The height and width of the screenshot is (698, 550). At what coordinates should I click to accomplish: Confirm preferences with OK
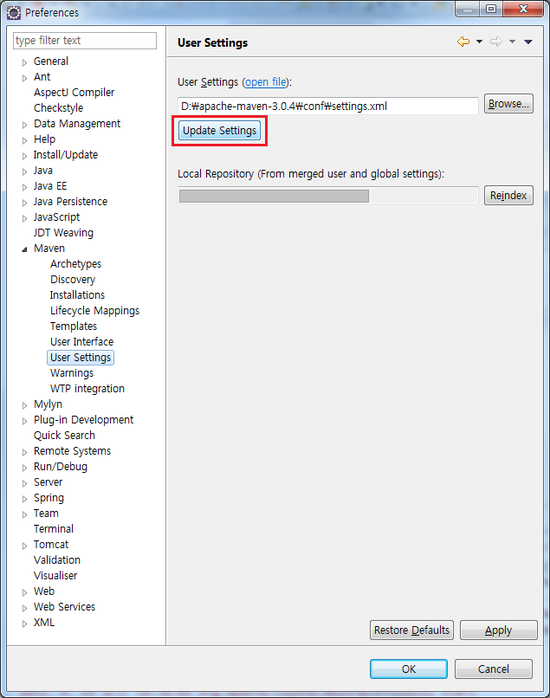coord(408,669)
